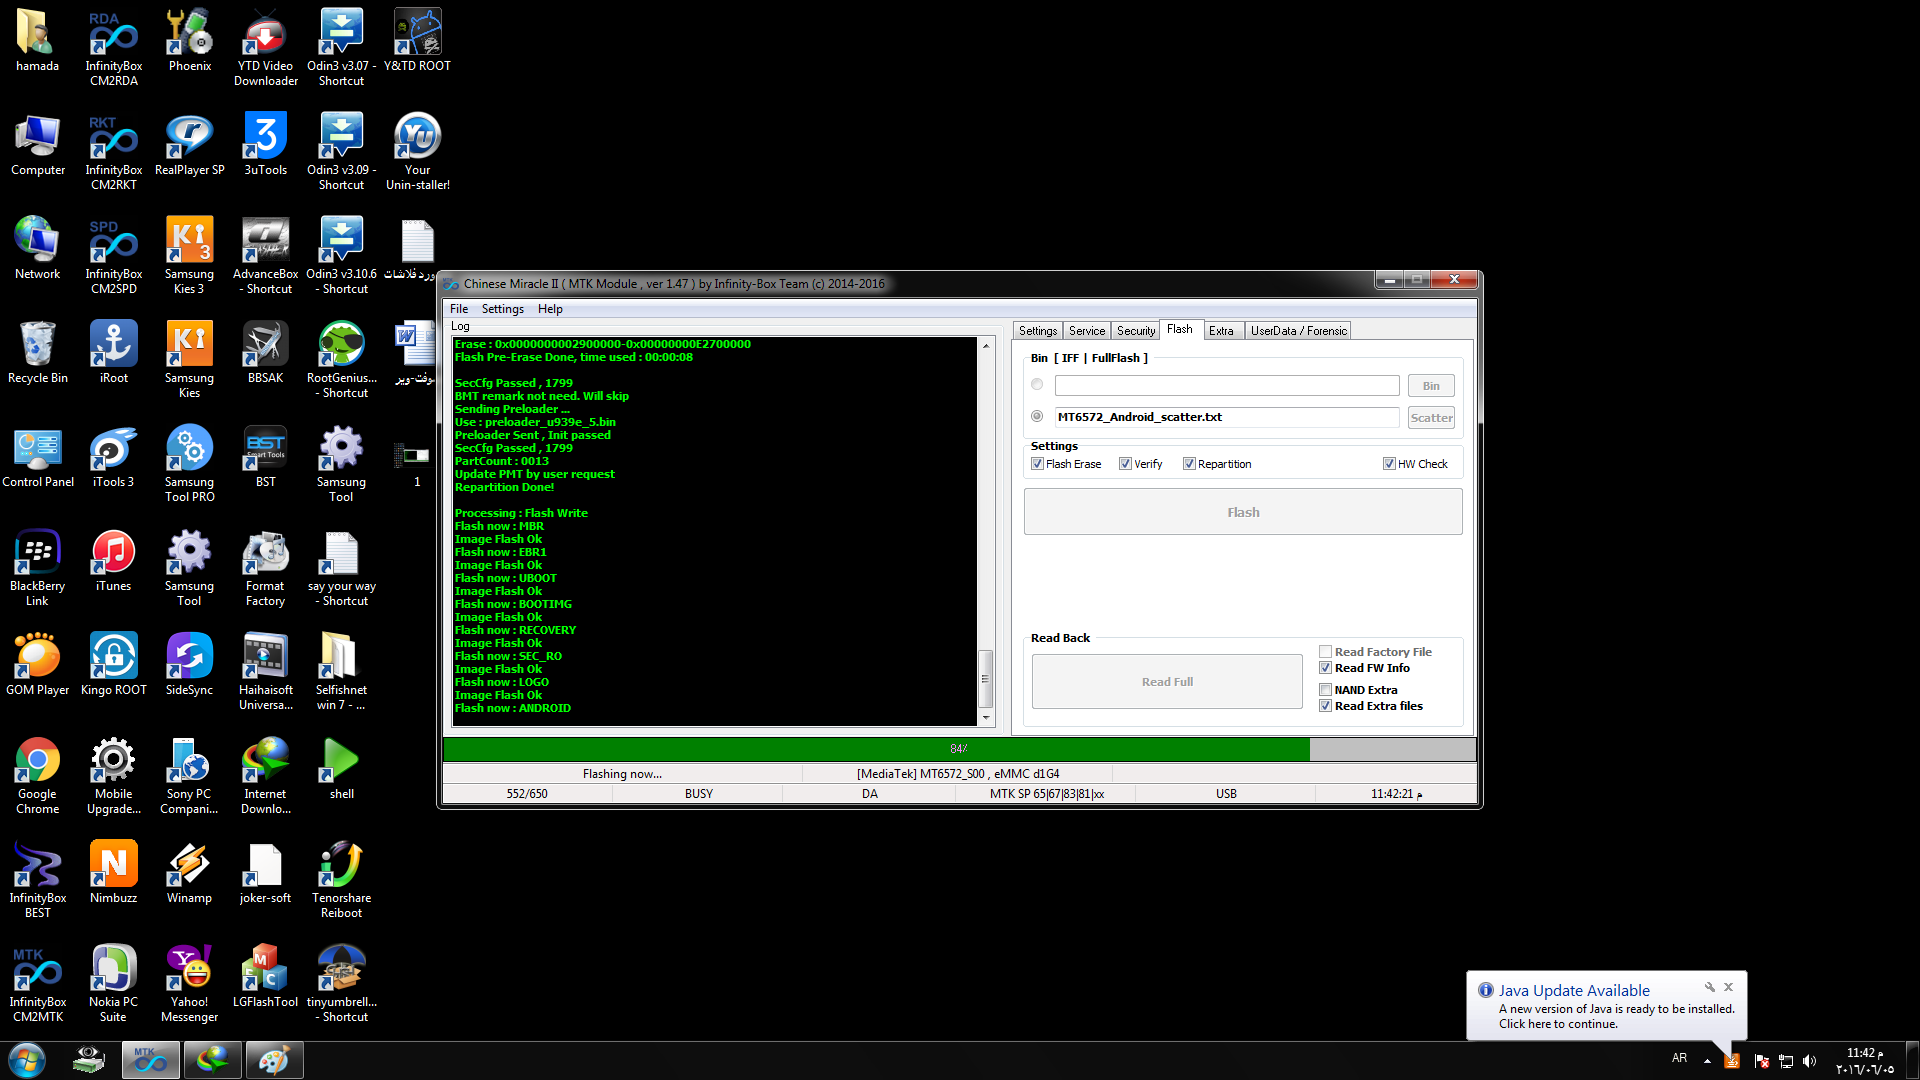This screenshot has height=1080, width=1920.
Task: Launch the Phoenix desktop icon
Action: click(x=190, y=40)
